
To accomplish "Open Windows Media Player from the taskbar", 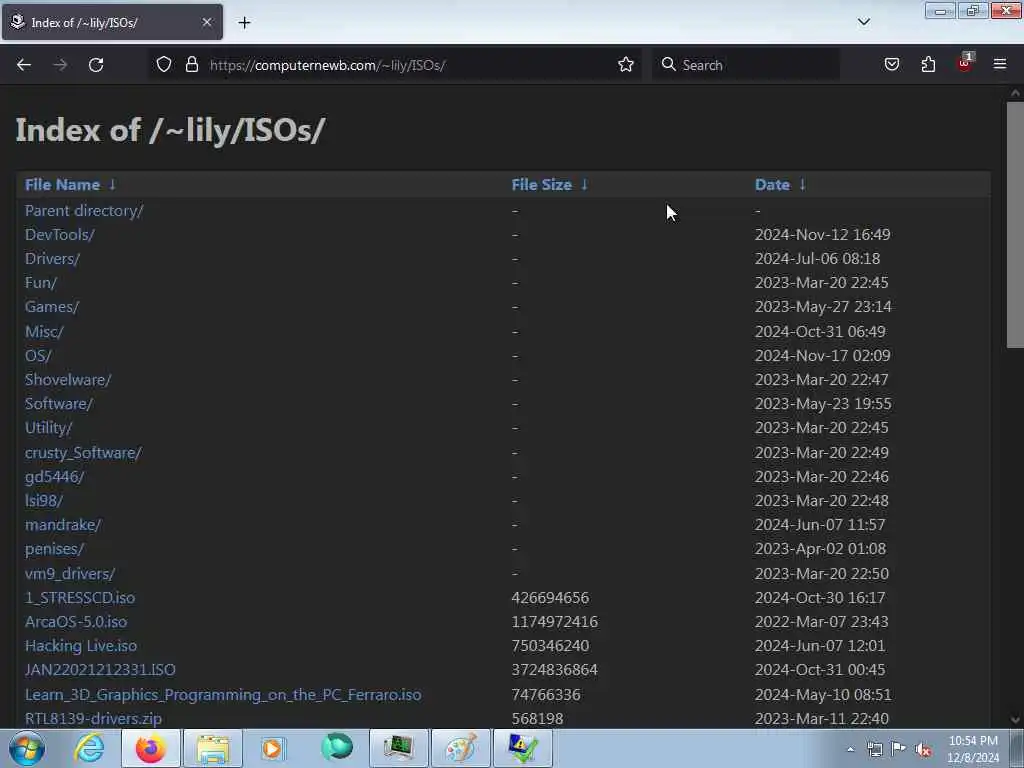I will coord(273,748).
